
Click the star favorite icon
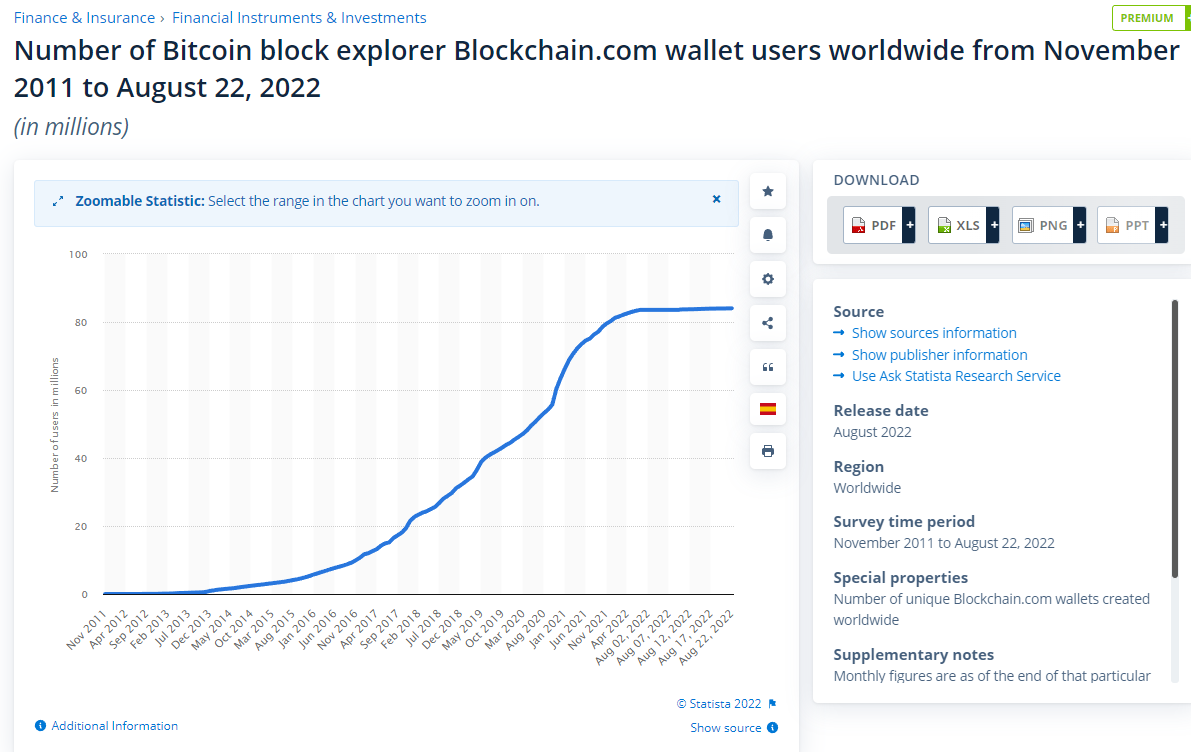click(x=767, y=191)
